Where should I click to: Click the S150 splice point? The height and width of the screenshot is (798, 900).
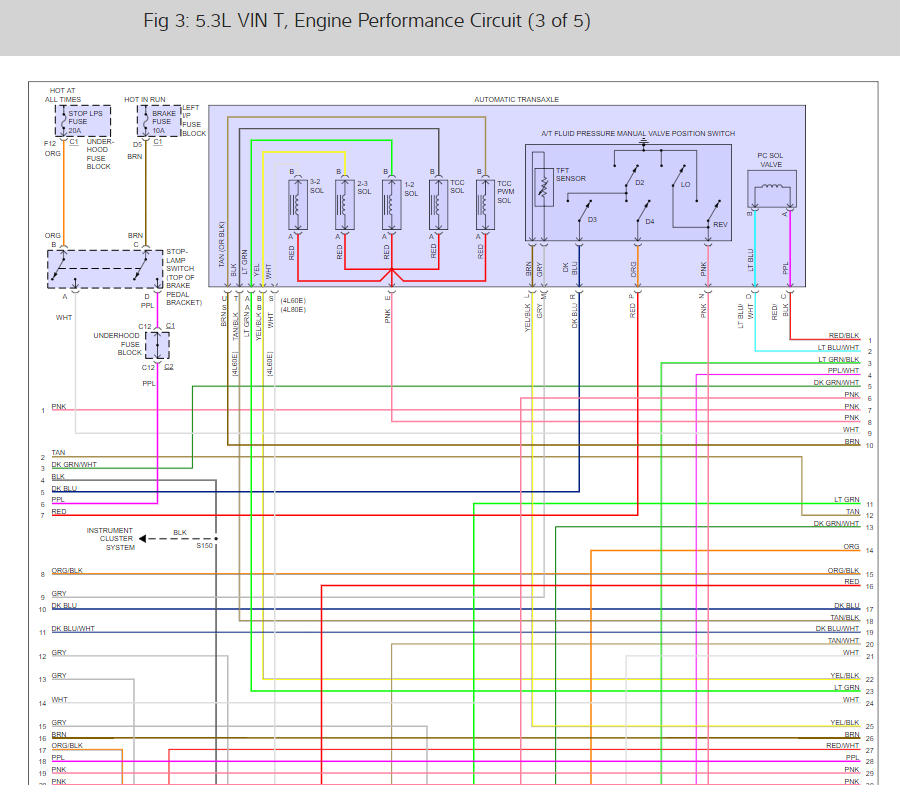coord(216,539)
